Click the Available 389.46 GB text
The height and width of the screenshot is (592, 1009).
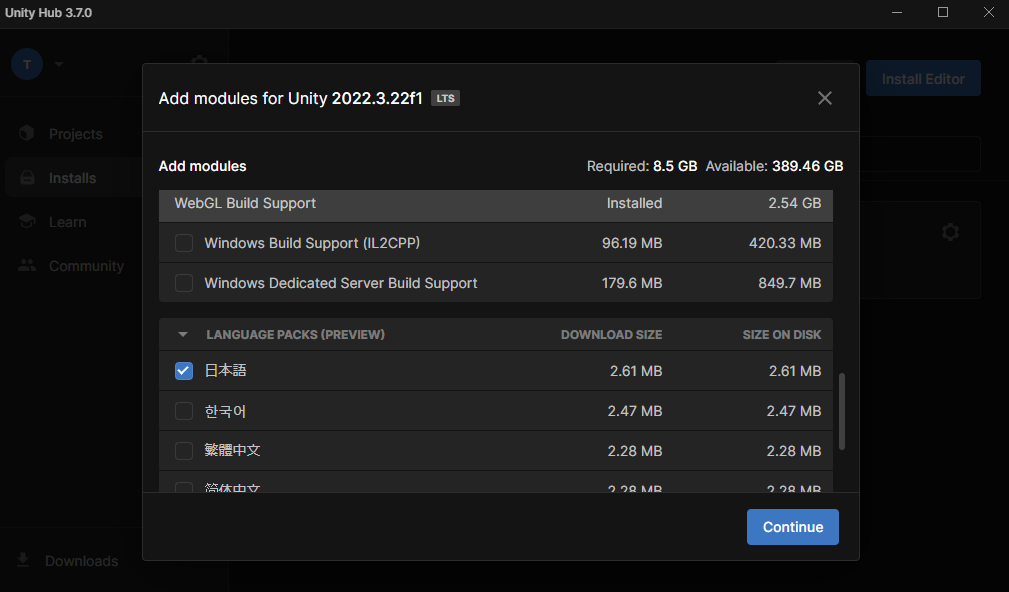(x=774, y=166)
